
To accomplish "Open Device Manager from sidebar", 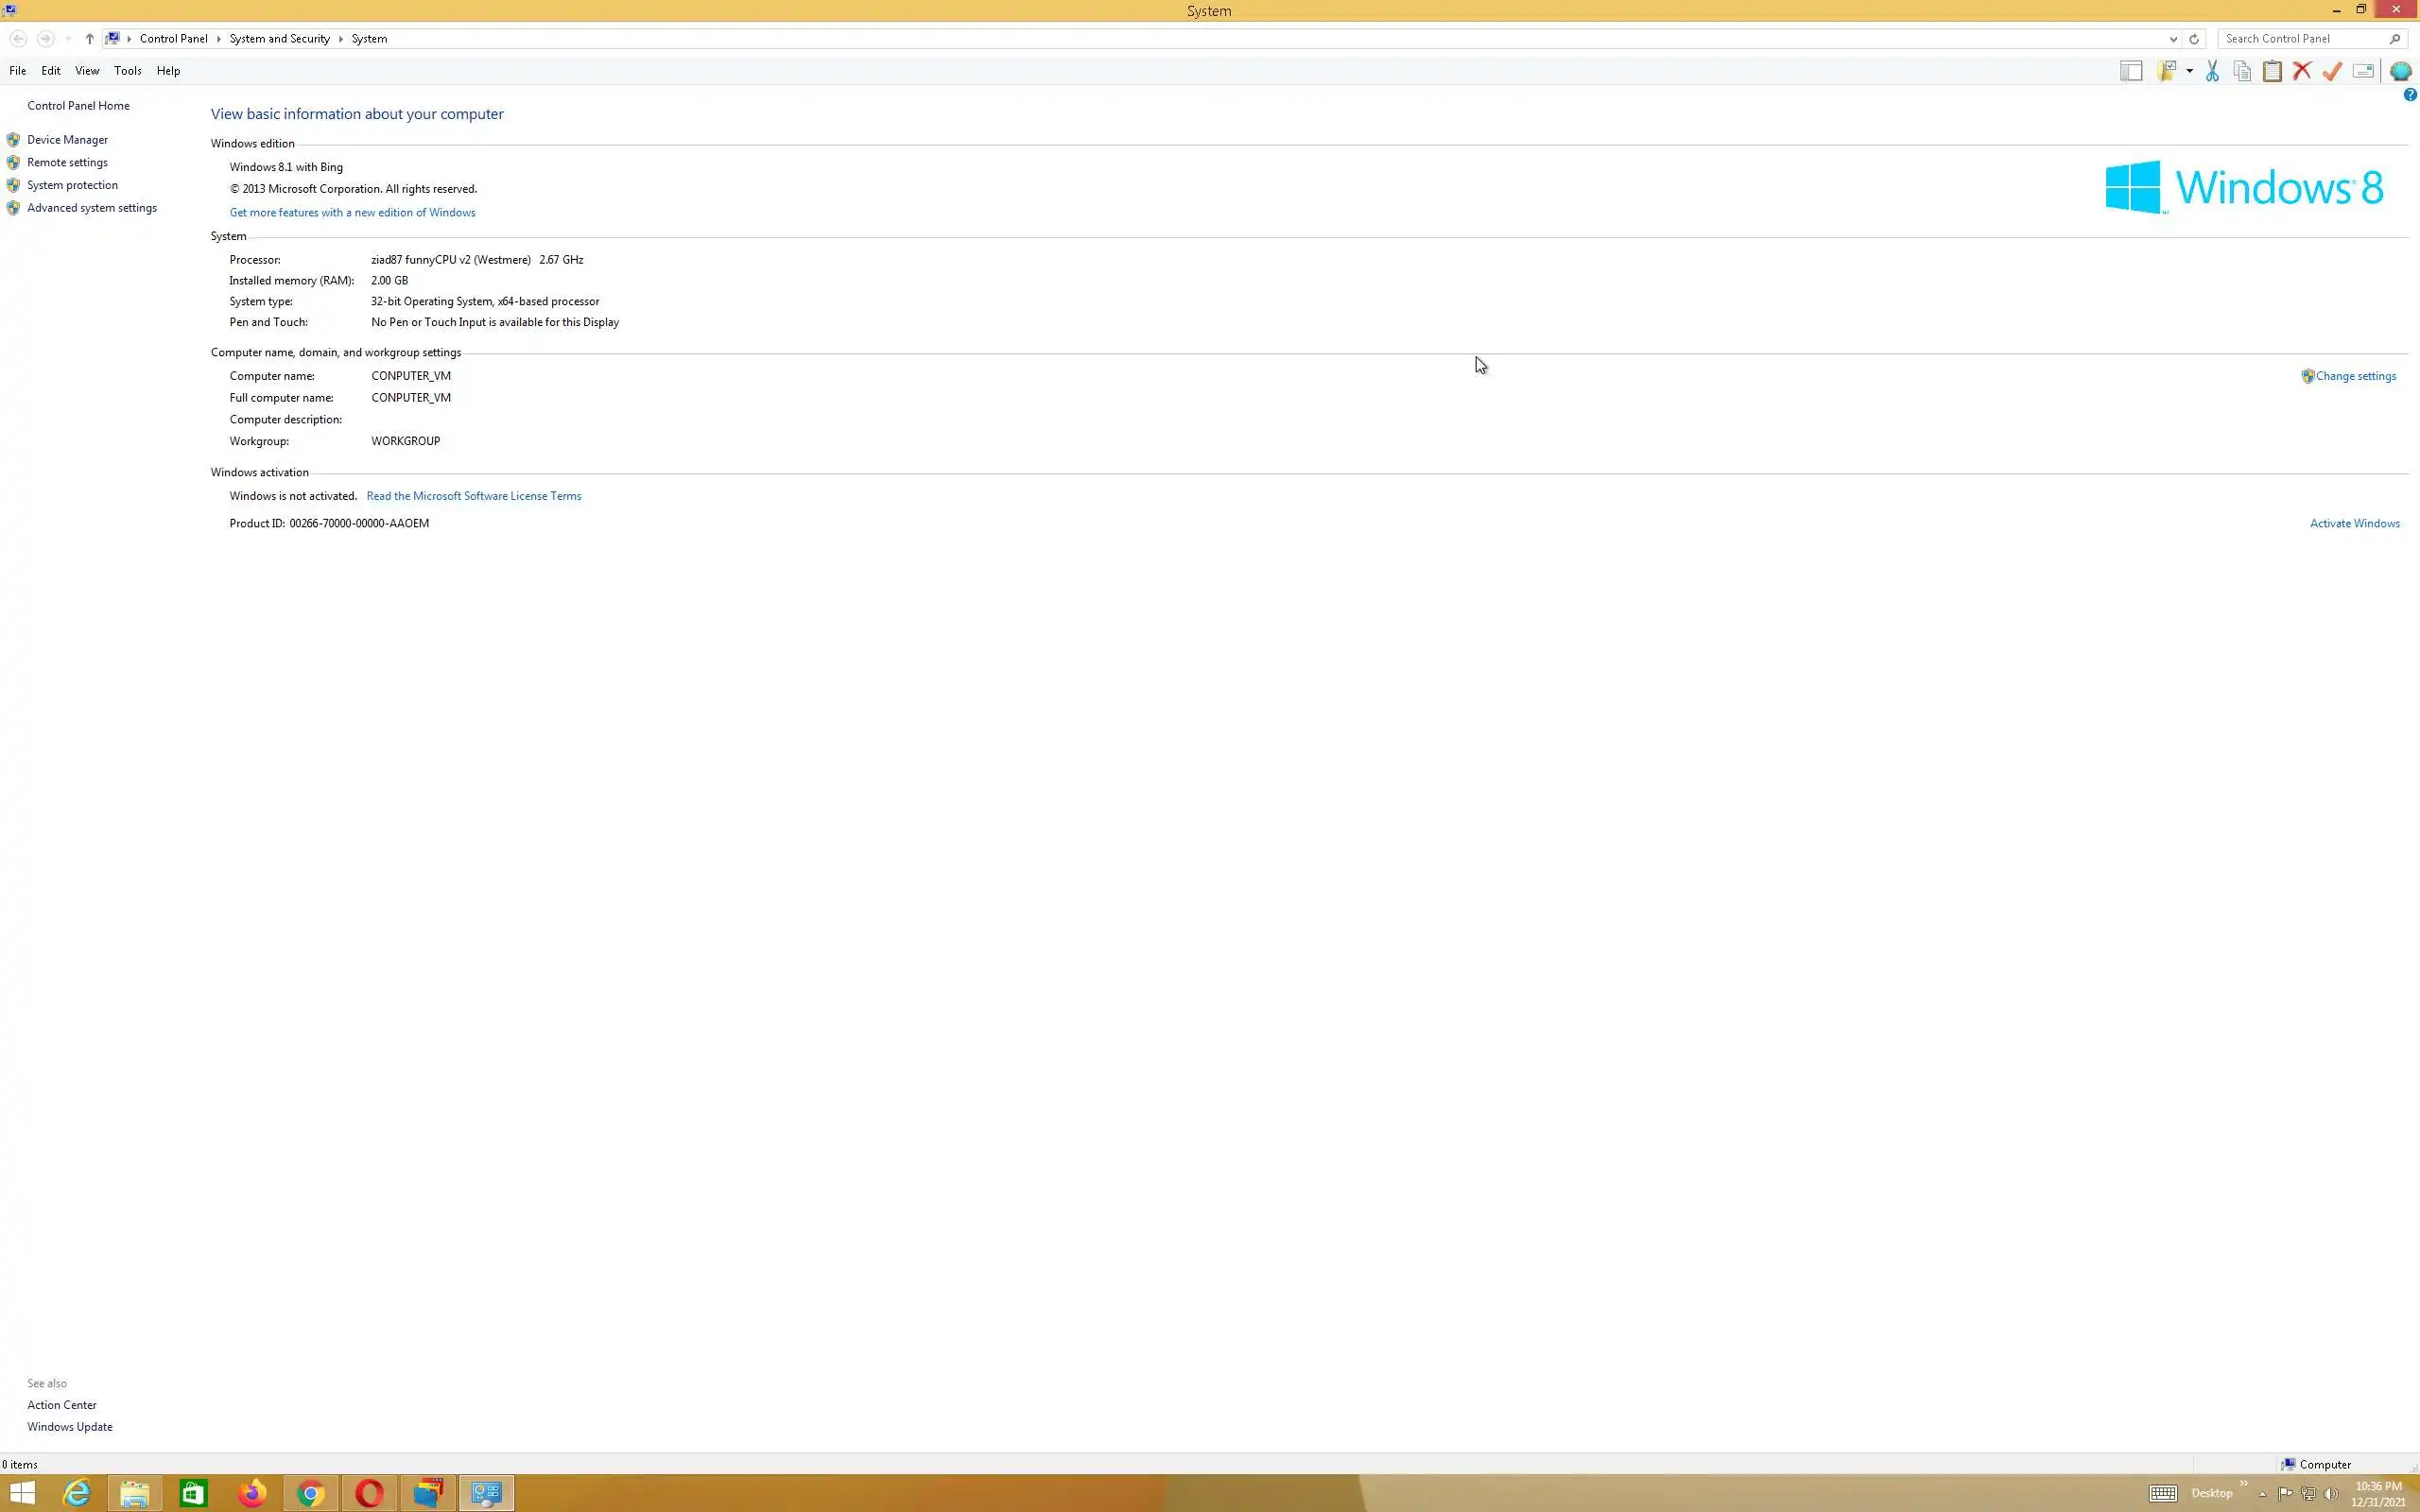I will pyautogui.click(x=67, y=140).
